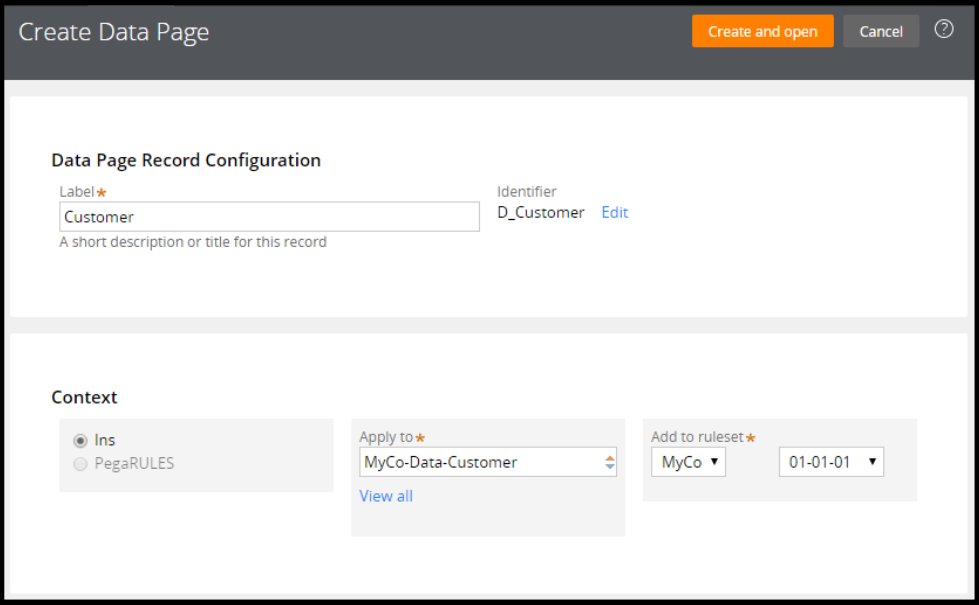Click the D_Customer identifier text

tap(541, 212)
